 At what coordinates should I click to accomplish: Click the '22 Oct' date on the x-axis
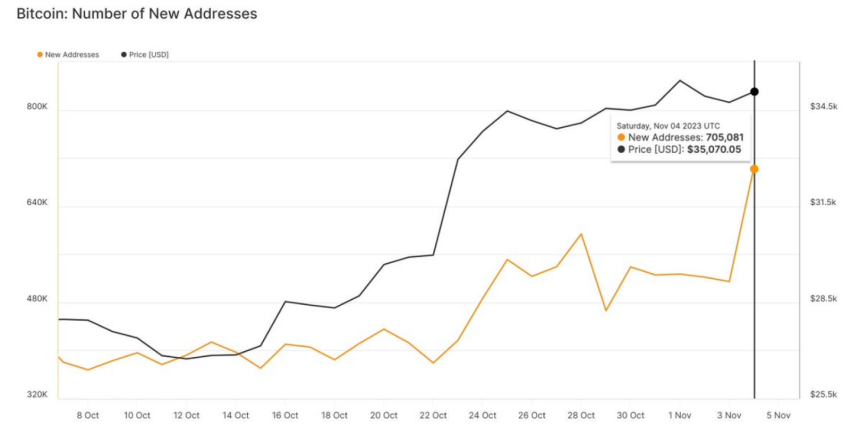tap(433, 415)
